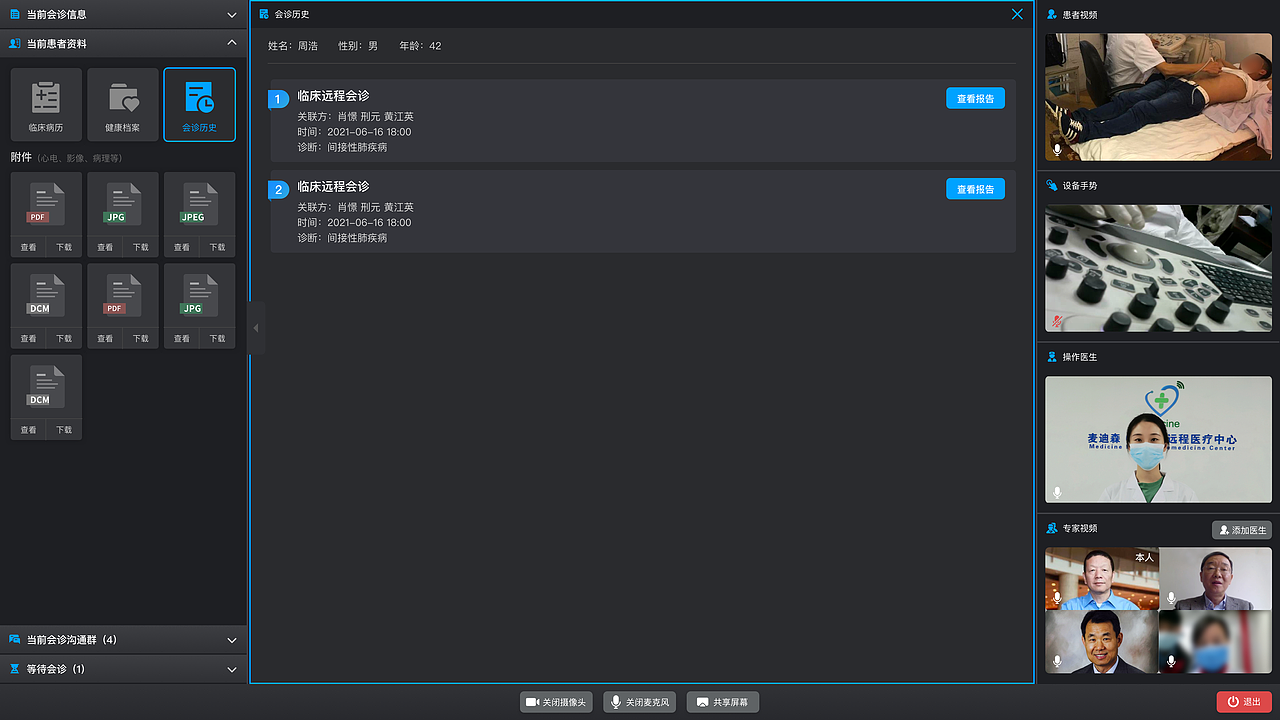Click 下载 under the second-row PDF attachment
1280x720 pixels.
(141, 338)
